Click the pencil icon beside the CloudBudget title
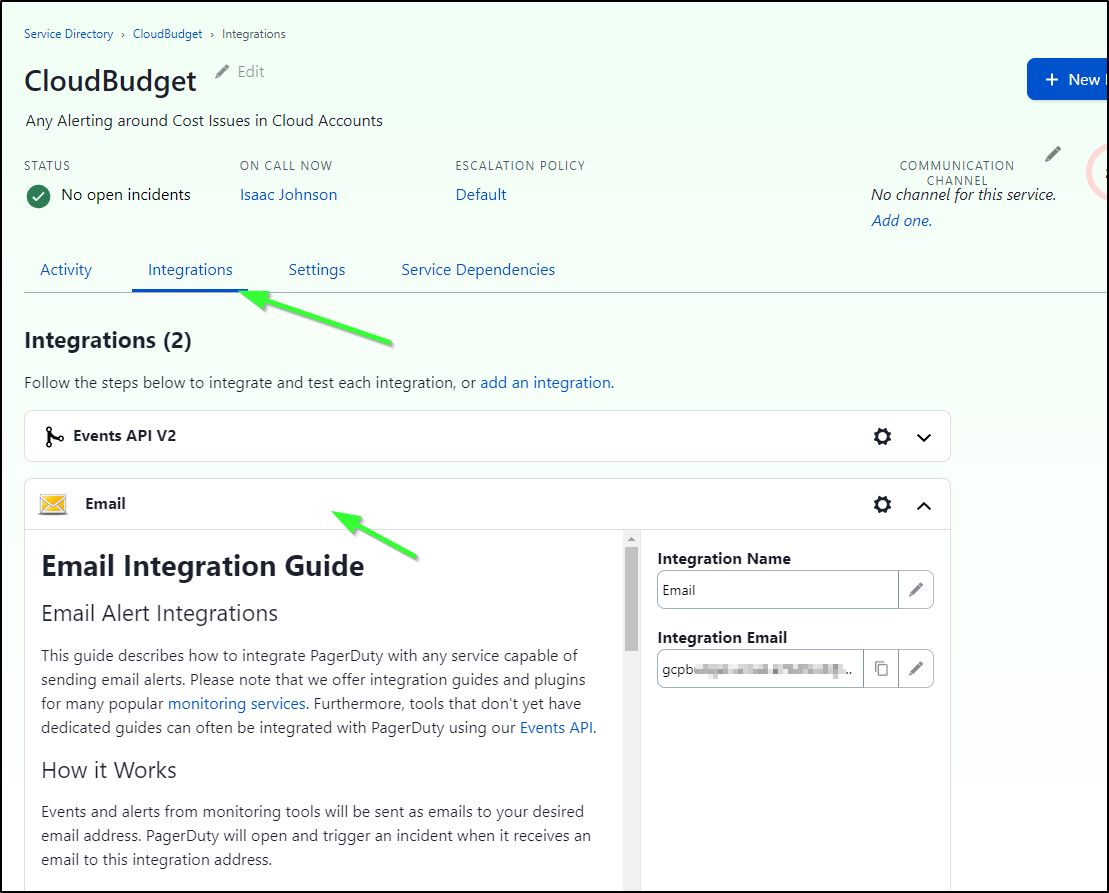Viewport: 1109px width, 893px height. [222, 71]
